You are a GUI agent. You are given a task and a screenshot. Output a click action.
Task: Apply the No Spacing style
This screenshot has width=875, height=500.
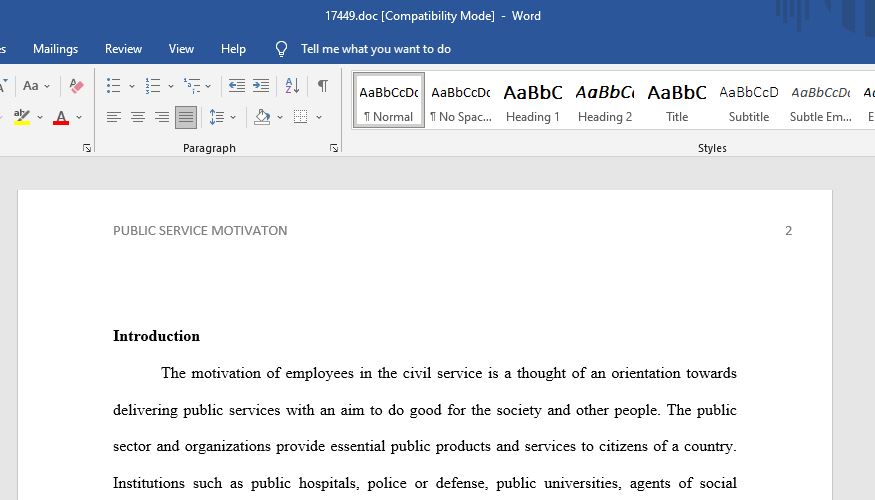[461, 100]
